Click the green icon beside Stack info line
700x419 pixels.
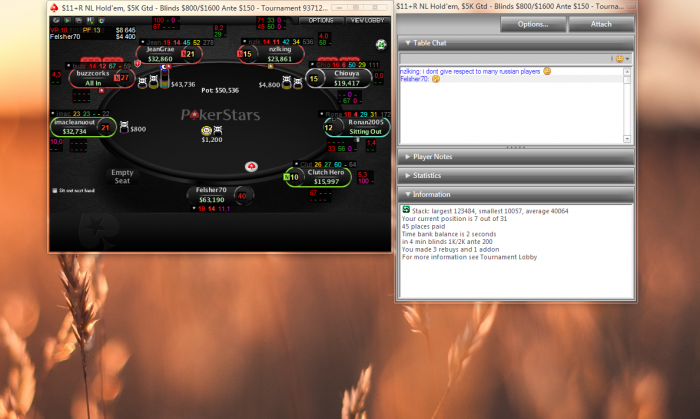coord(406,210)
